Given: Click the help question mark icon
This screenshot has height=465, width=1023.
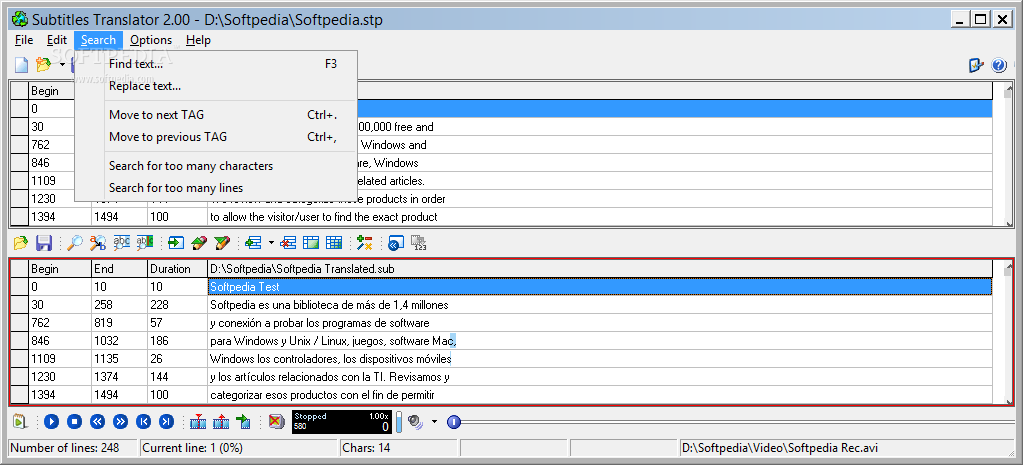Looking at the screenshot, I should (999, 65).
